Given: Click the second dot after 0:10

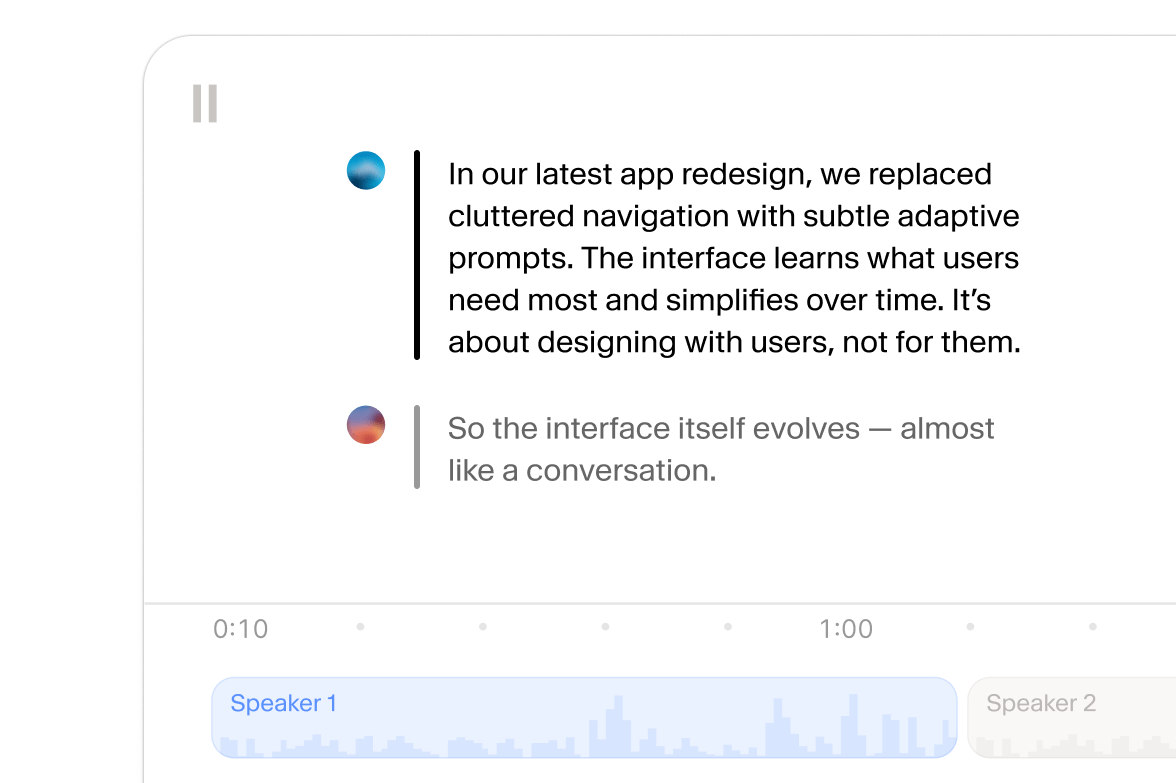Looking at the screenshot, I should tap(482, 627).
